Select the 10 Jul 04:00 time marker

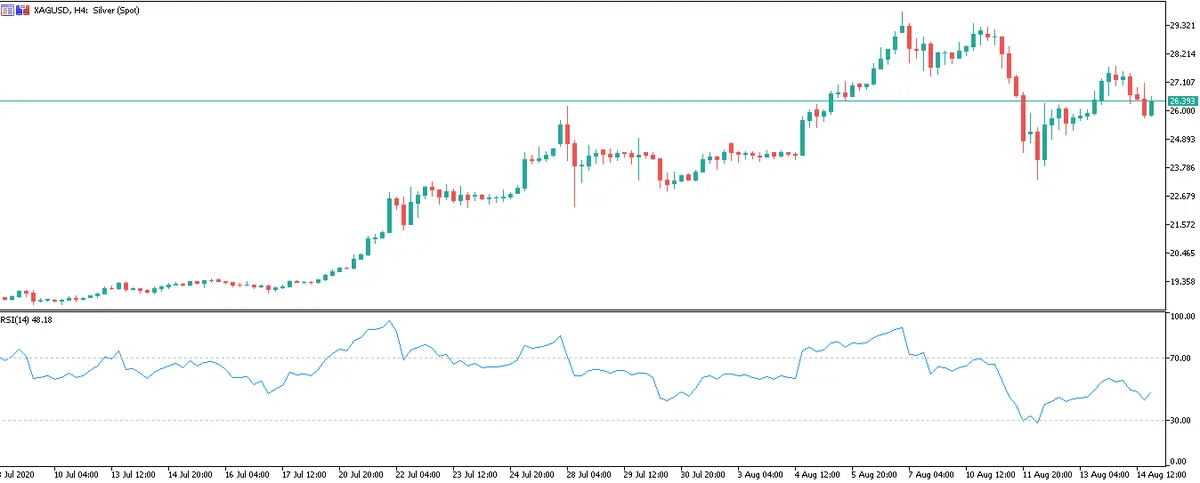point(76,472)
